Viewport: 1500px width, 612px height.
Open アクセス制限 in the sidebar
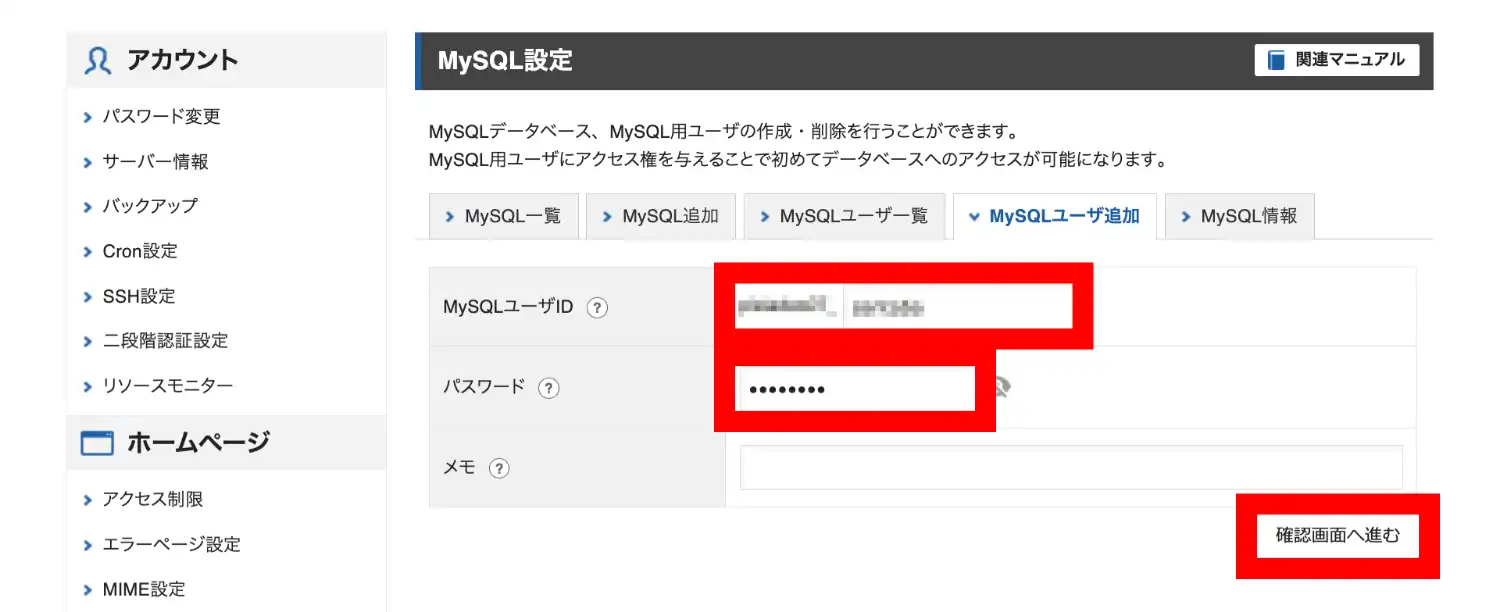tap(153, 499)
